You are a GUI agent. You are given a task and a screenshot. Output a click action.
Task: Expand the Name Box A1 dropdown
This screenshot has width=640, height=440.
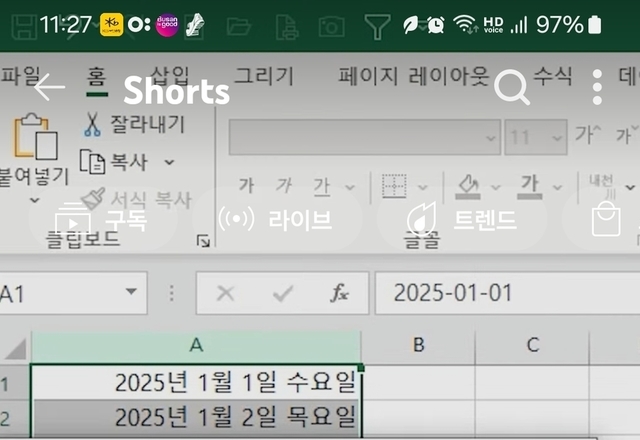pos(129,293)
